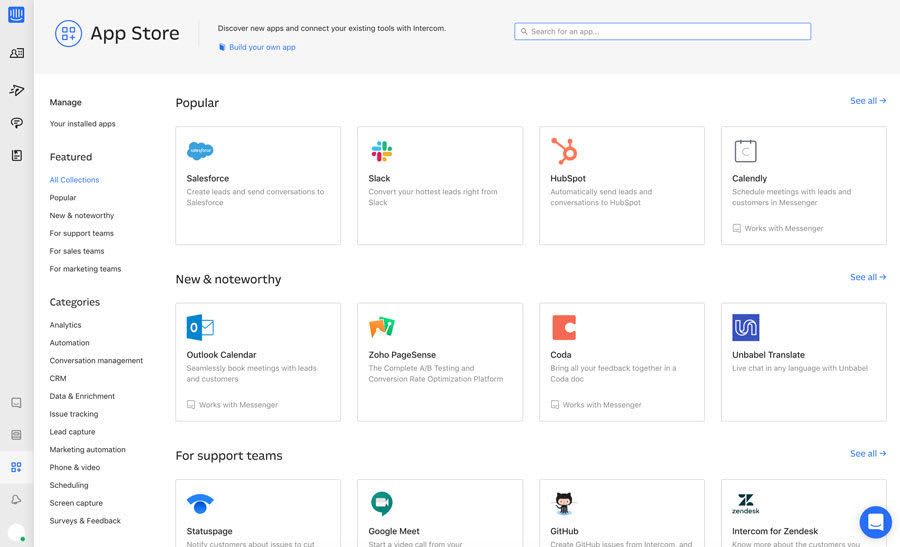
Task: Click the HubSpot logo icon
Action: [564, 151]
